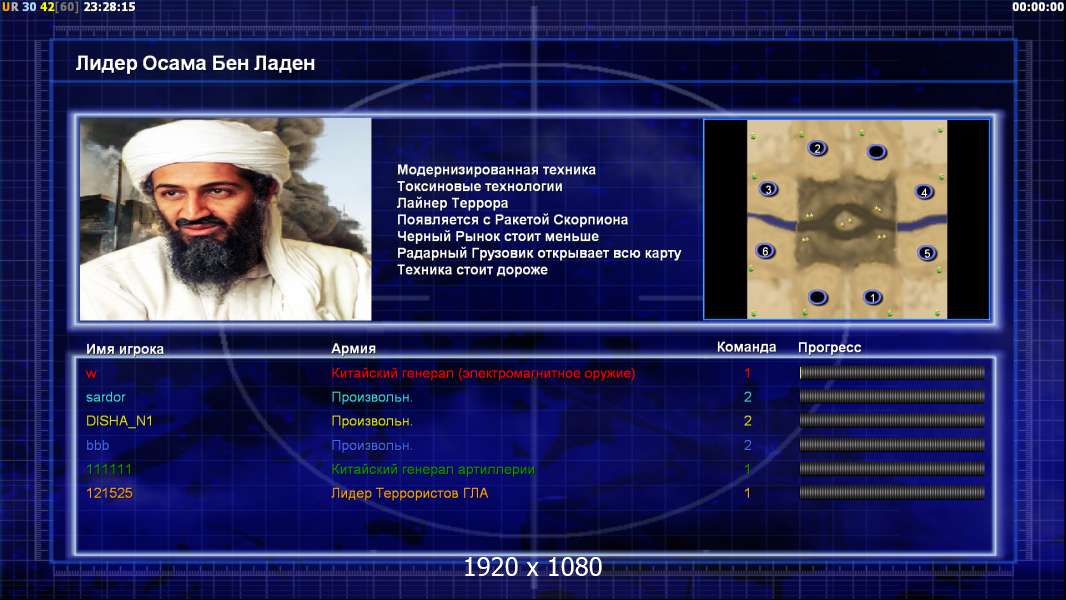The height and width of the screenshot is (600, 1066).
Task: Click start position marker 5 on map
Action: [x=927, y=253]
